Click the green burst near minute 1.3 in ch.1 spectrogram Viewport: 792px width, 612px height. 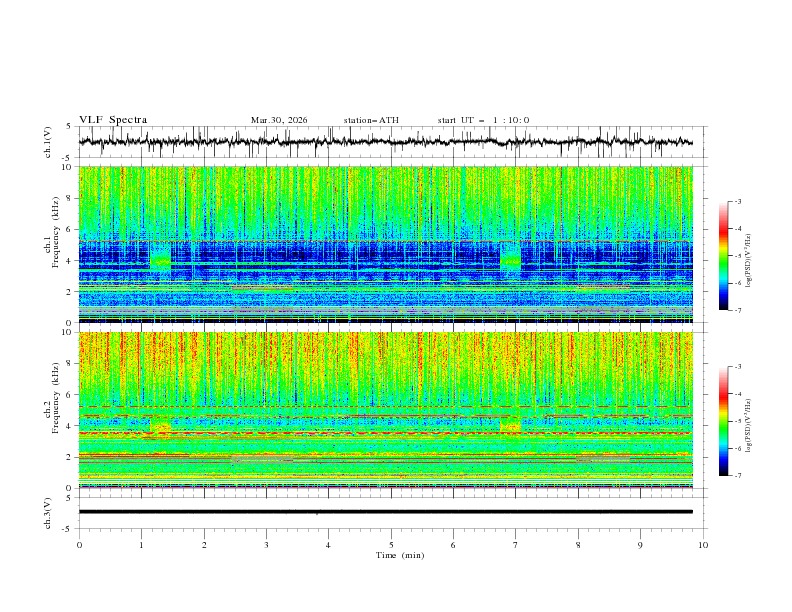click(x=161, y=261)
